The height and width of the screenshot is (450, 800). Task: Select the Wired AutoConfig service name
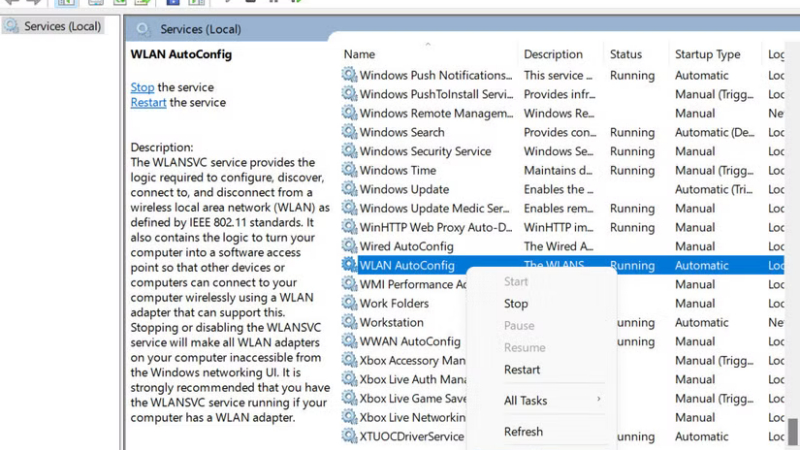406,246
